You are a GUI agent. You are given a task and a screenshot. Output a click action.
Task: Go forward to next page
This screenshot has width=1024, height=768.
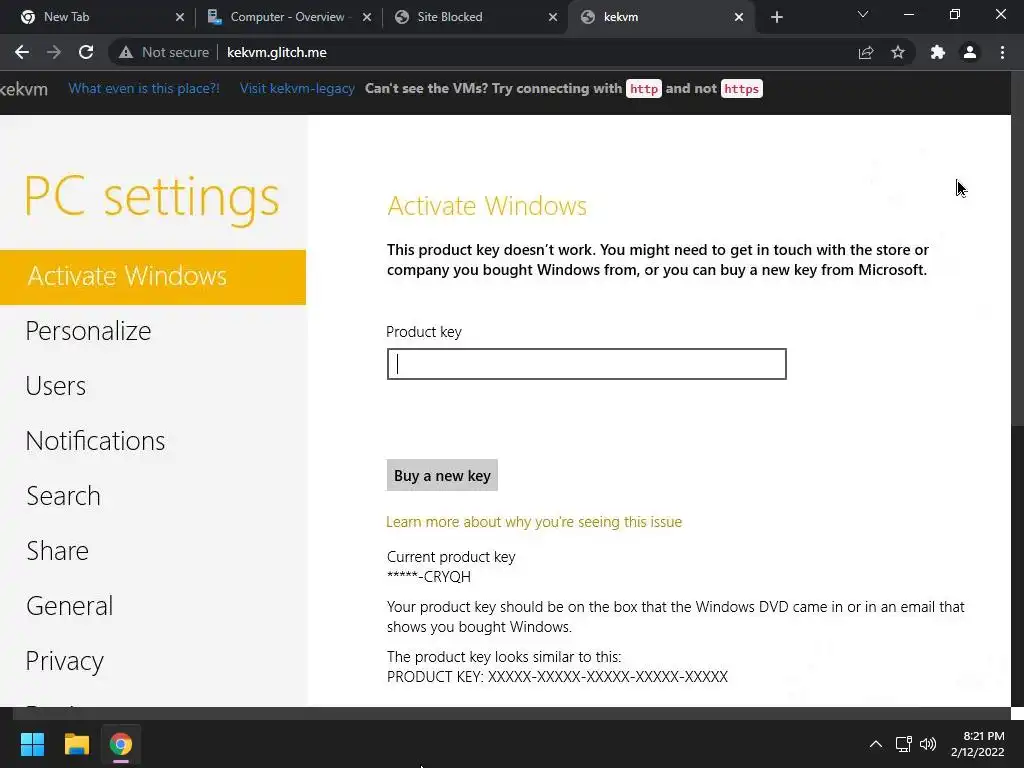click(54, 52)
